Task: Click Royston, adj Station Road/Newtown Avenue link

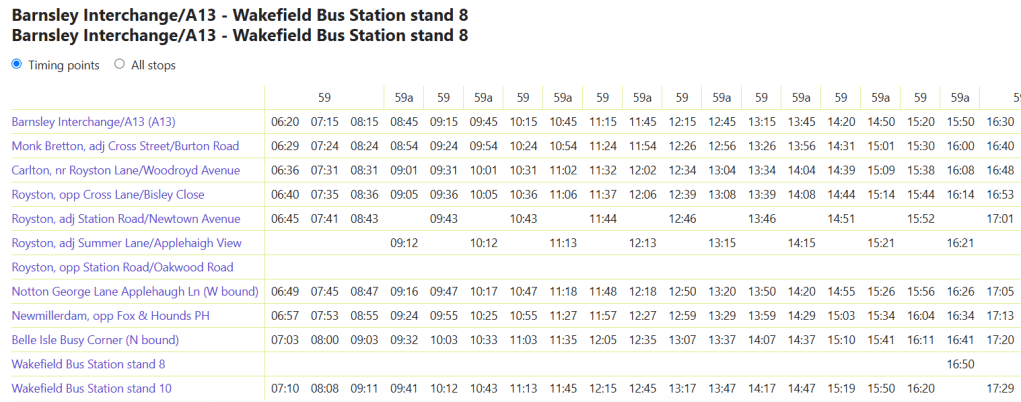Action: 126,218
